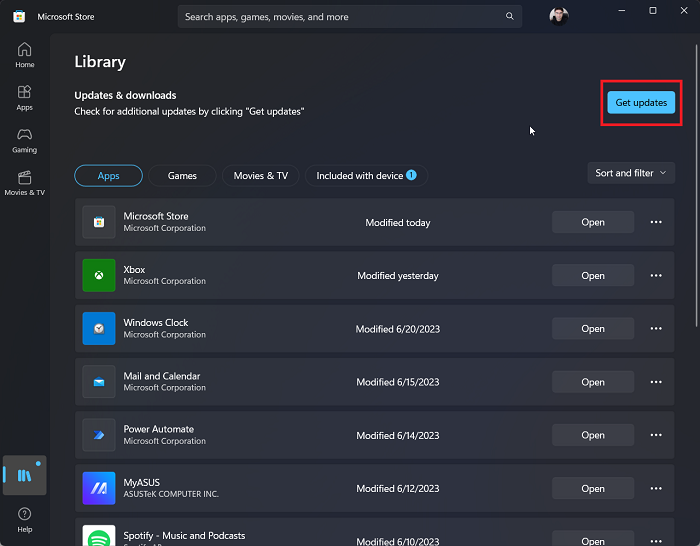The height and width of the screenshot is (546, 700).
Task: Minimize the Microsoft Store window
Action: coord(621,10)
